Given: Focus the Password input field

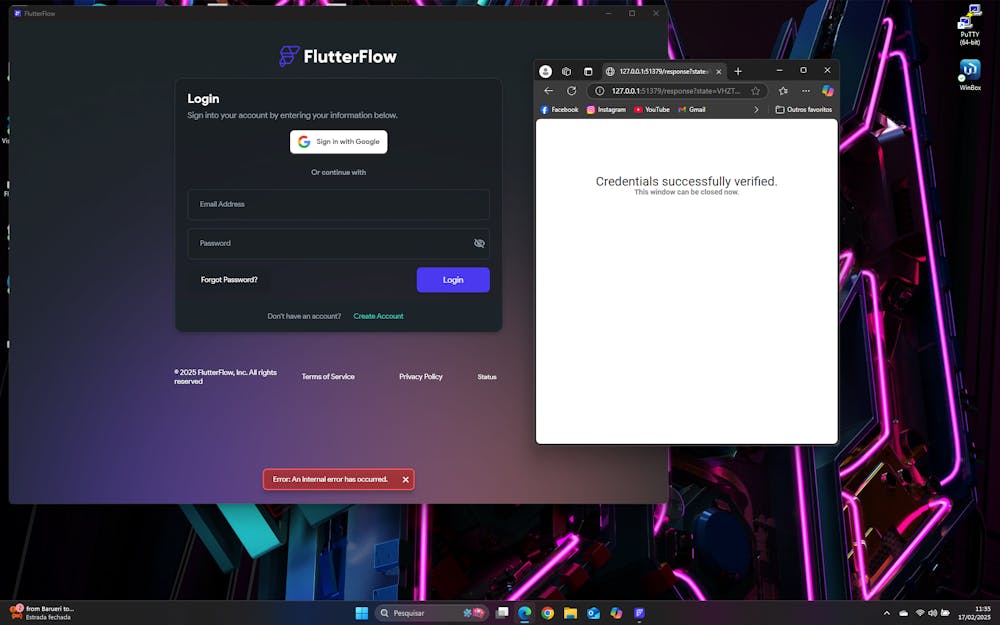Looking at the screenshot, I should click(x=339, y=243).
